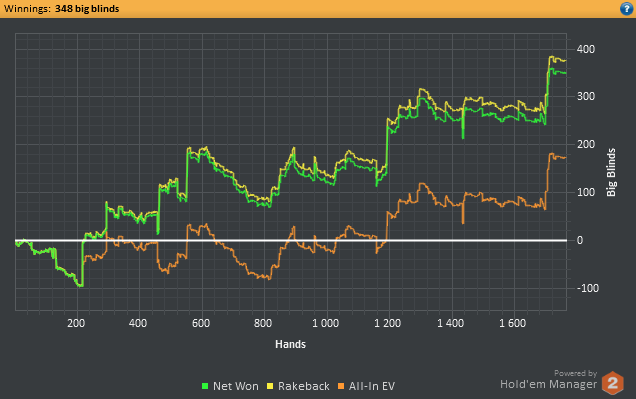Click the Powered by Hold'em Manager text

[x=548, y=380]
